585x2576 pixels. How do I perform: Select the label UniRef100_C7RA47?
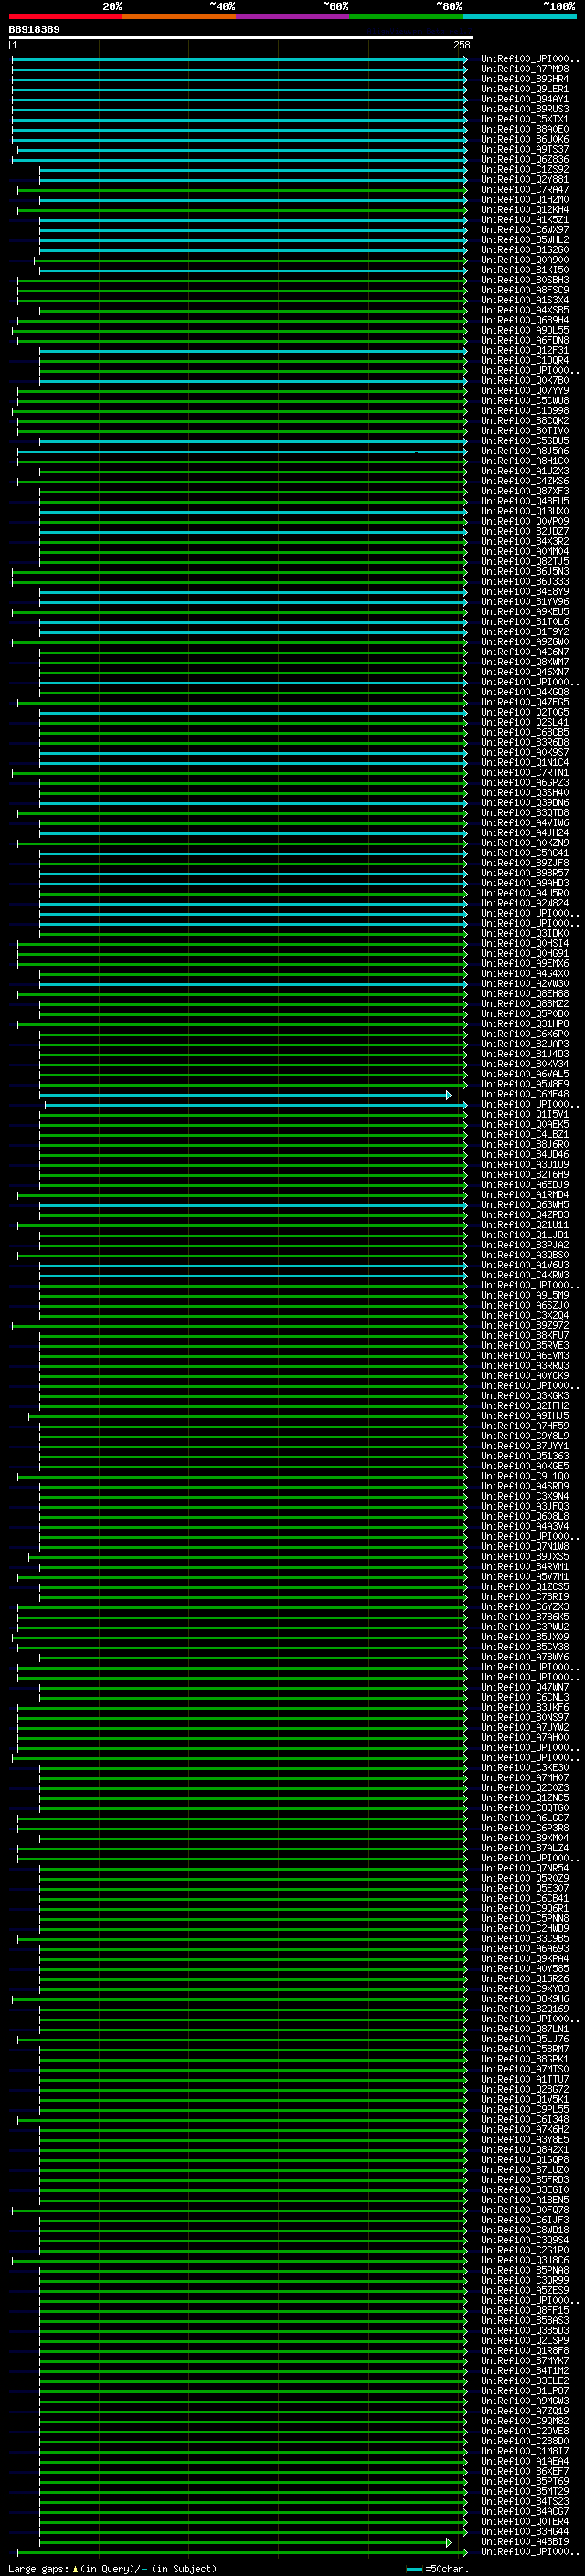(525, 189)
